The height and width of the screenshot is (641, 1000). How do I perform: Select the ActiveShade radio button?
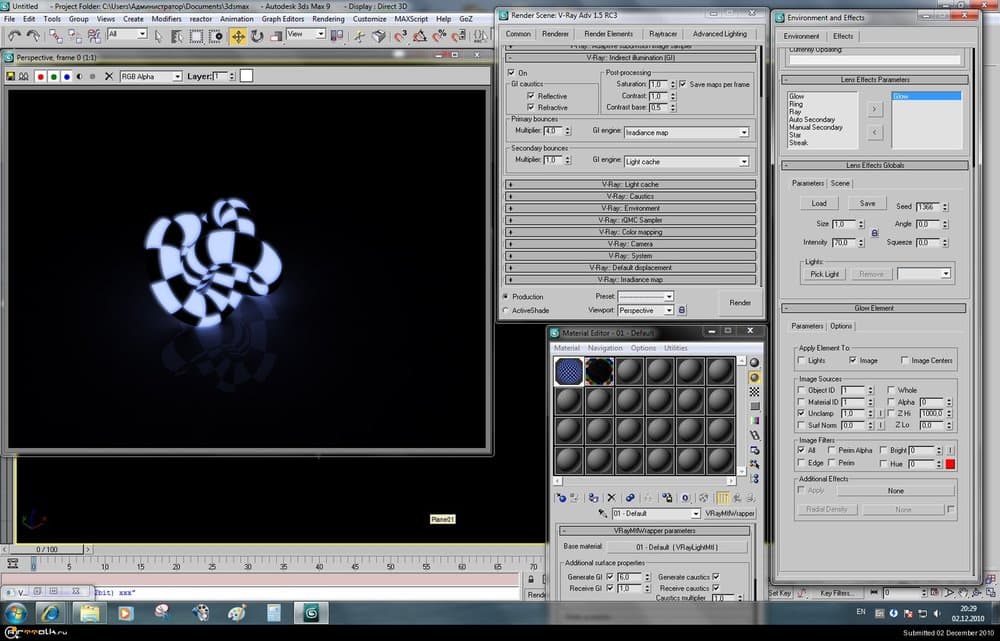click(506, 311)
